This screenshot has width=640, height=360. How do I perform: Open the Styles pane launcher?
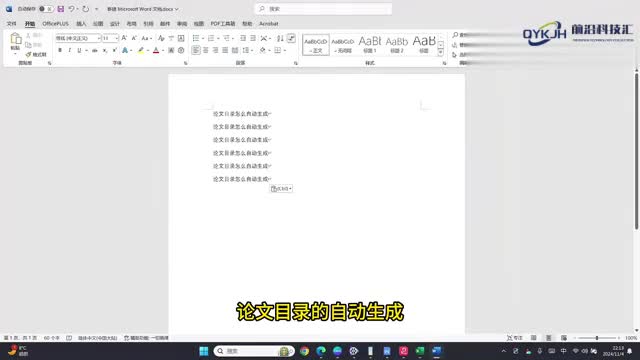pos(444,63)
